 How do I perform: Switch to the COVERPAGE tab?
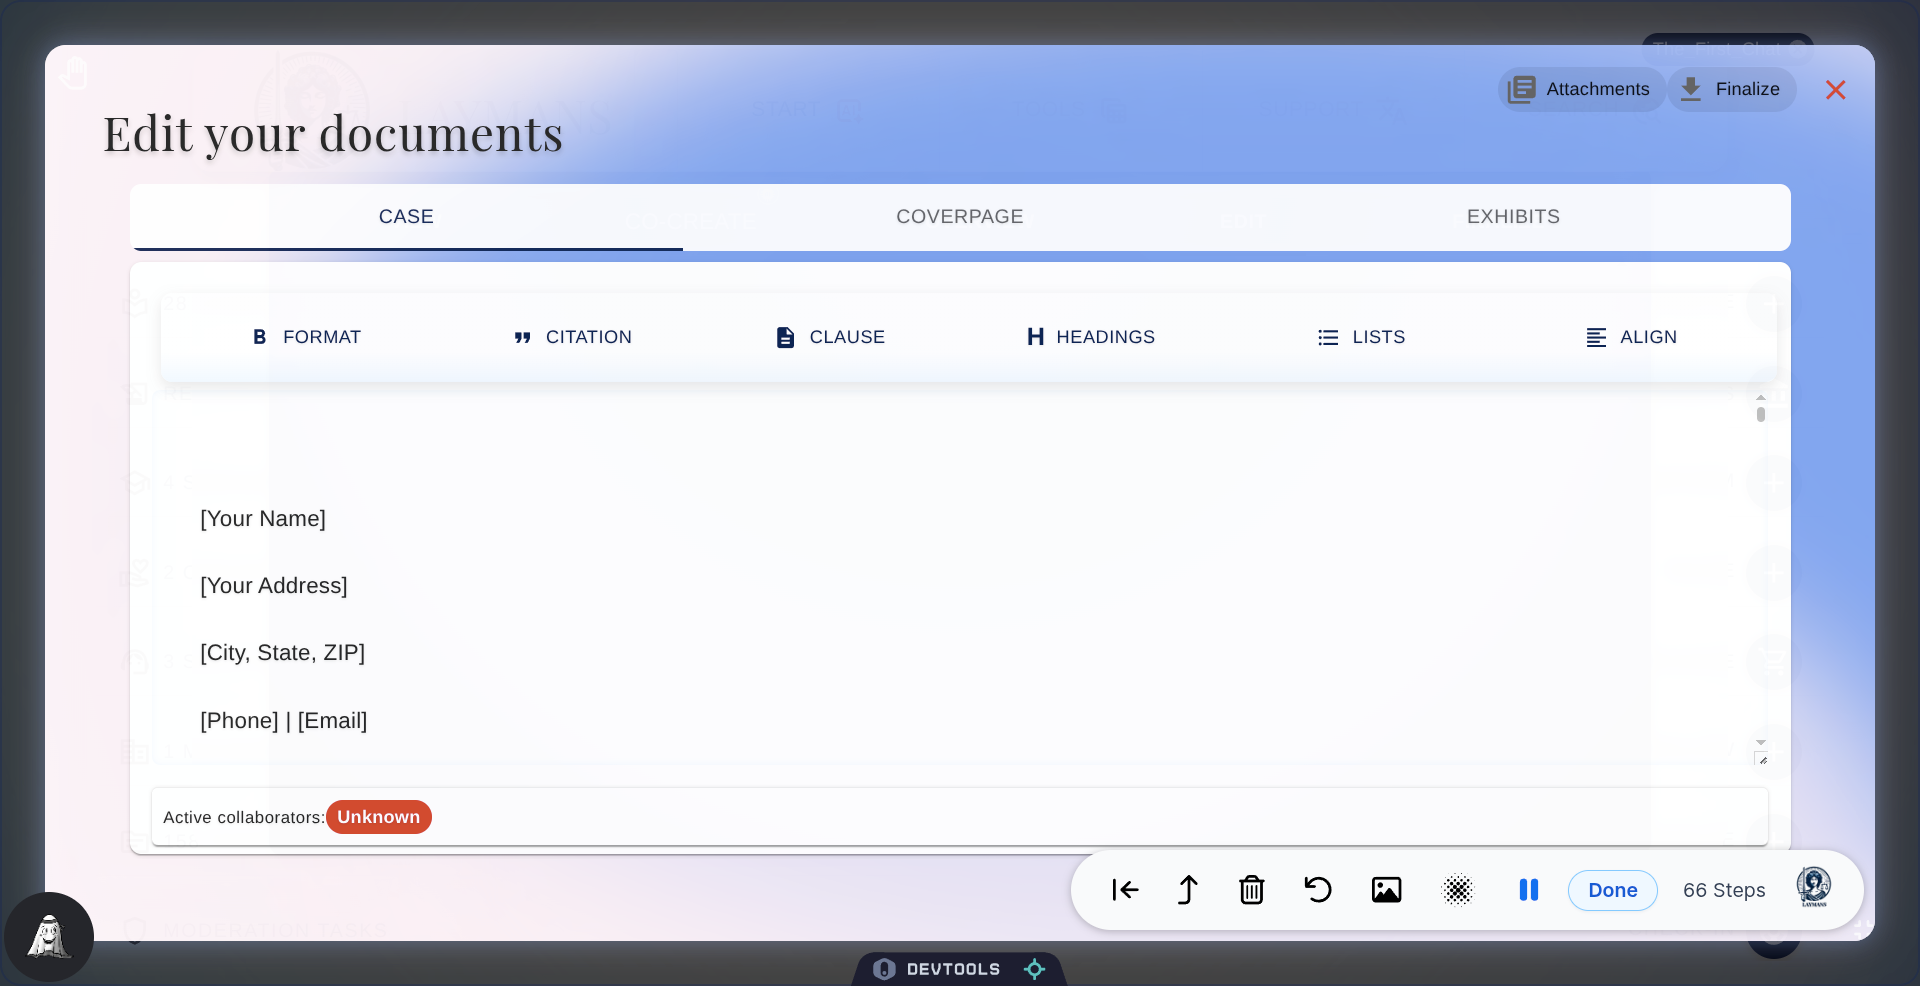[x=960, y=217]
